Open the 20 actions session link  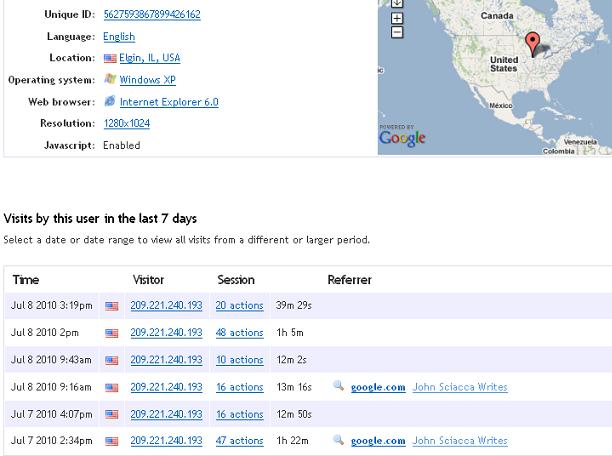[240, 305]
